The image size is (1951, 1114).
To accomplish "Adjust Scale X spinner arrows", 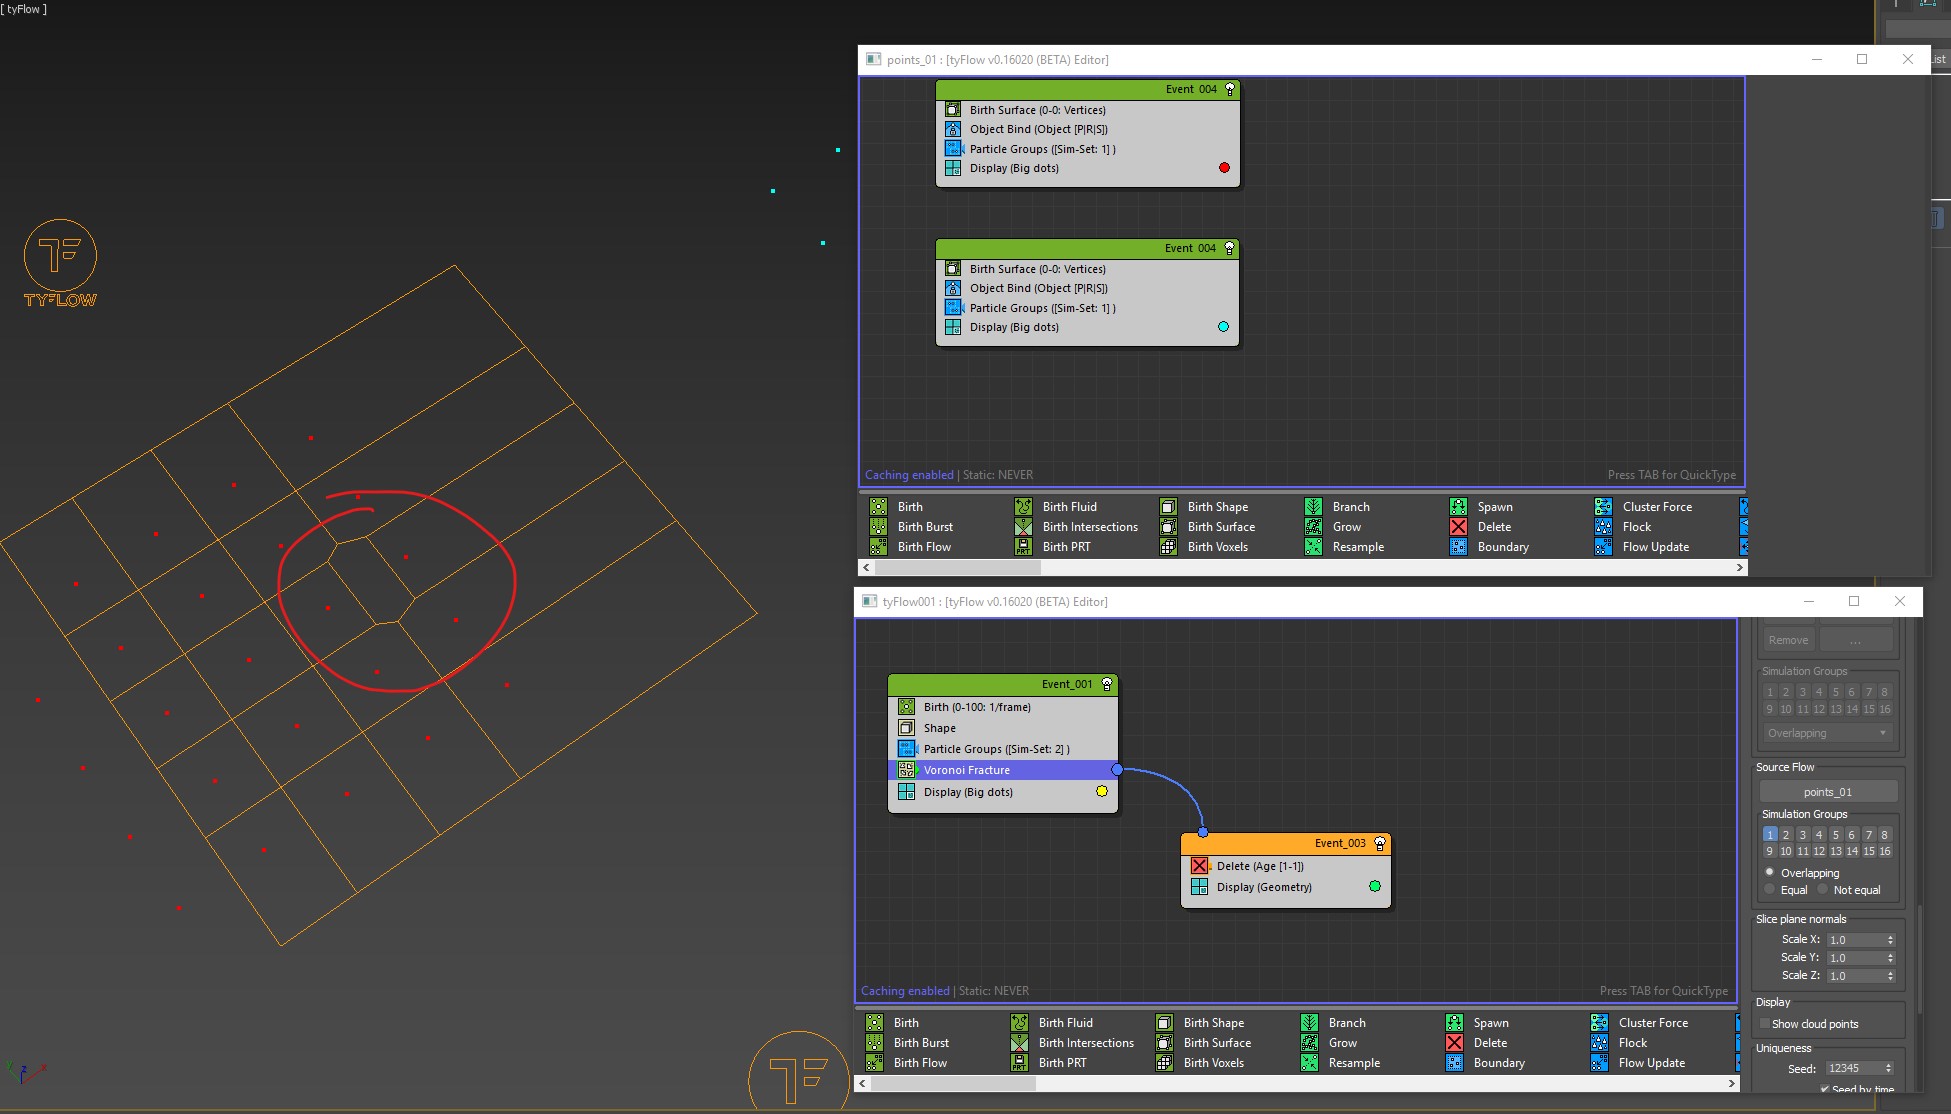I will (1890, 940).
